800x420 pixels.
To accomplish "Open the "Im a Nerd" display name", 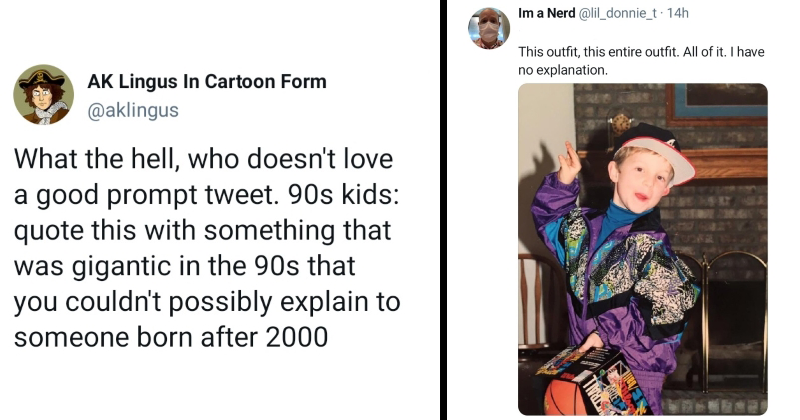I will pyautogui.click(x=547, y=13).
